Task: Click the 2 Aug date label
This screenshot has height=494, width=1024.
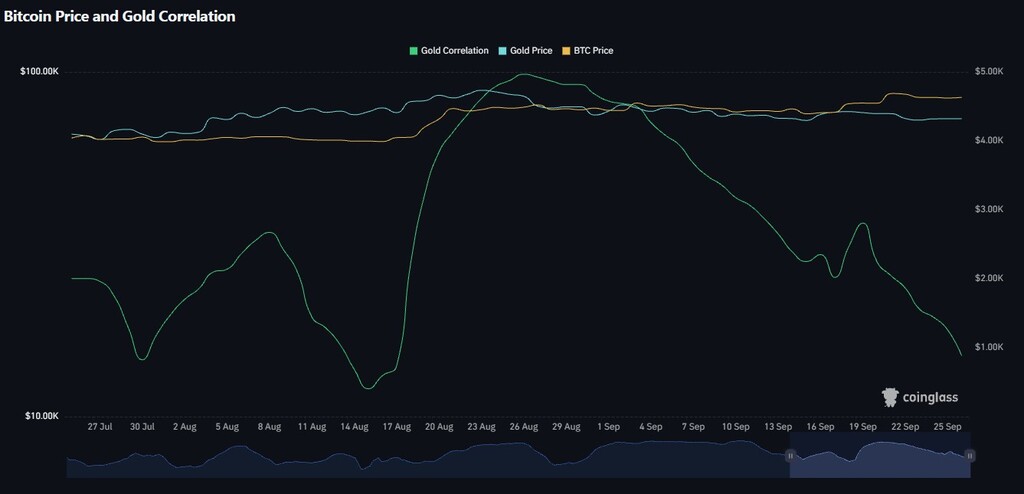Action: (x=184, y=427)
